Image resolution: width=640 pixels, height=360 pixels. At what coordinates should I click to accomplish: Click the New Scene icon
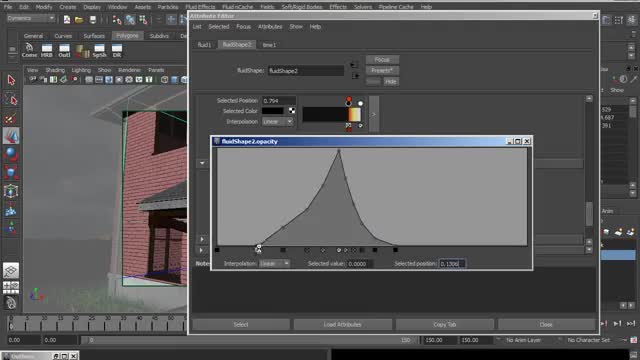67,19
